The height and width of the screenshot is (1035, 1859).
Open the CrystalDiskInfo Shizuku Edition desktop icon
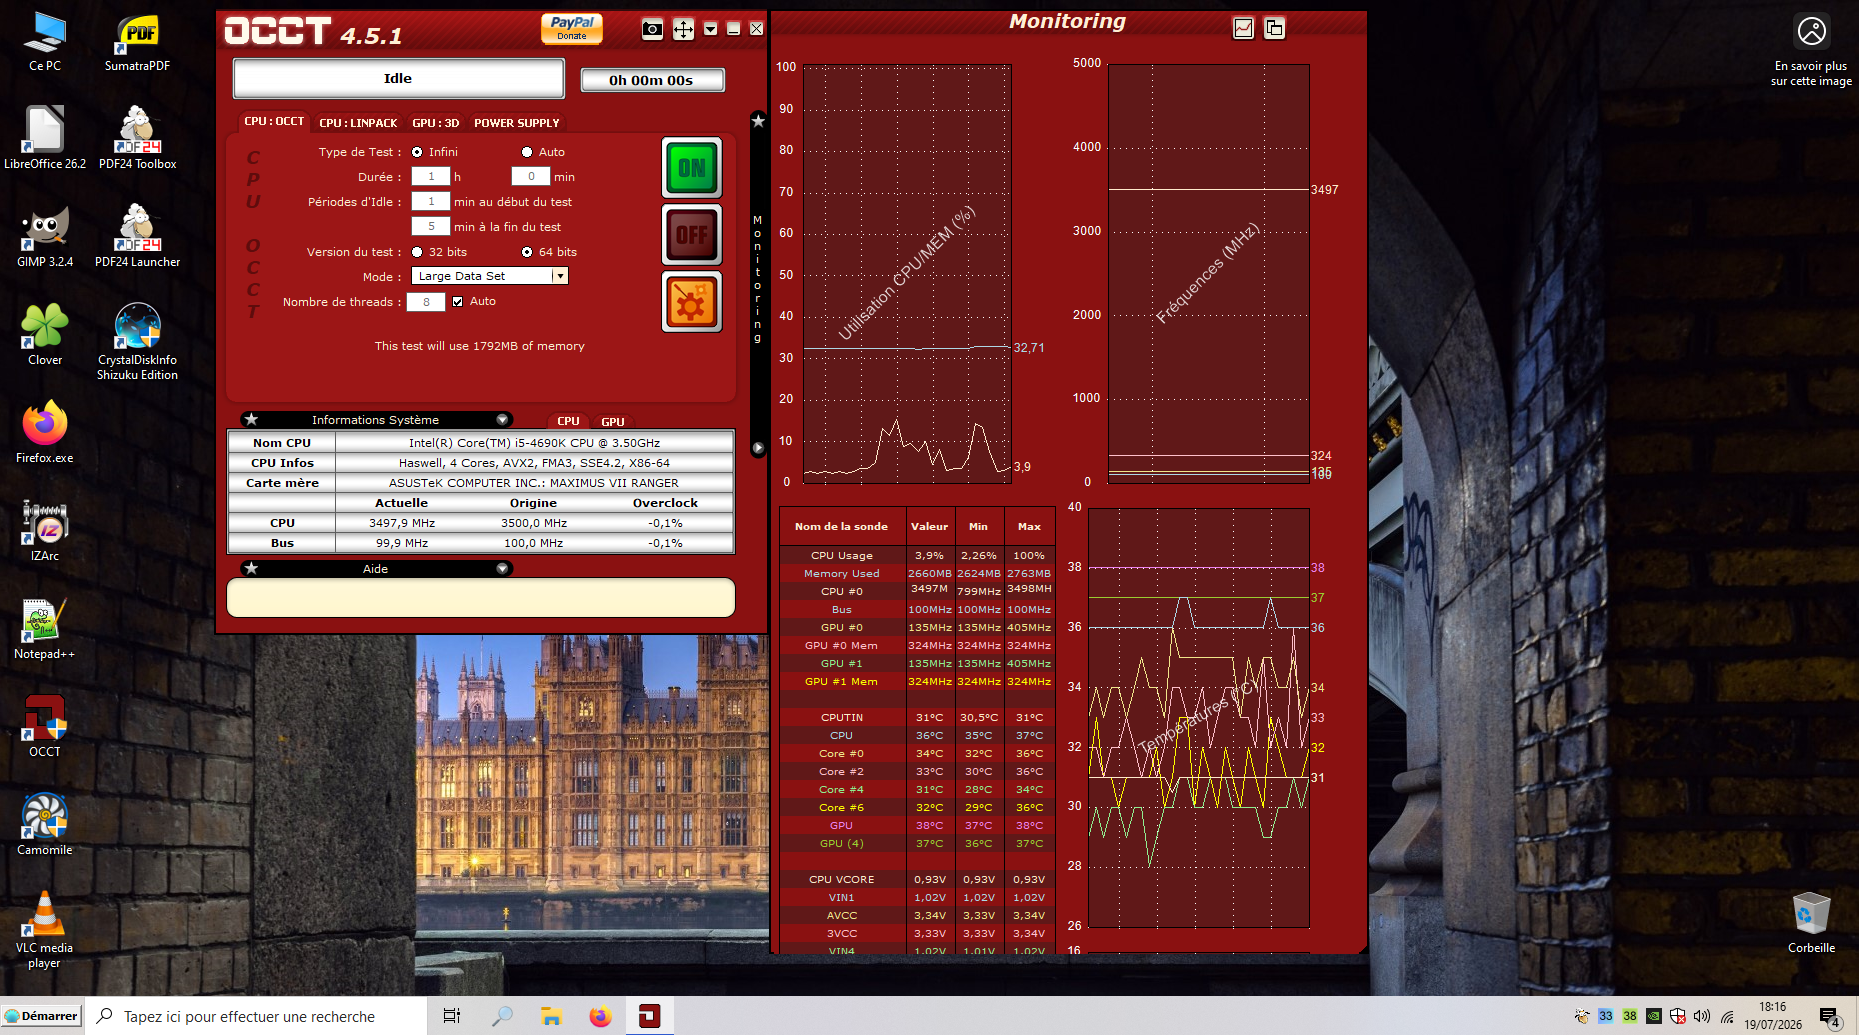click(x=137, y=341)
